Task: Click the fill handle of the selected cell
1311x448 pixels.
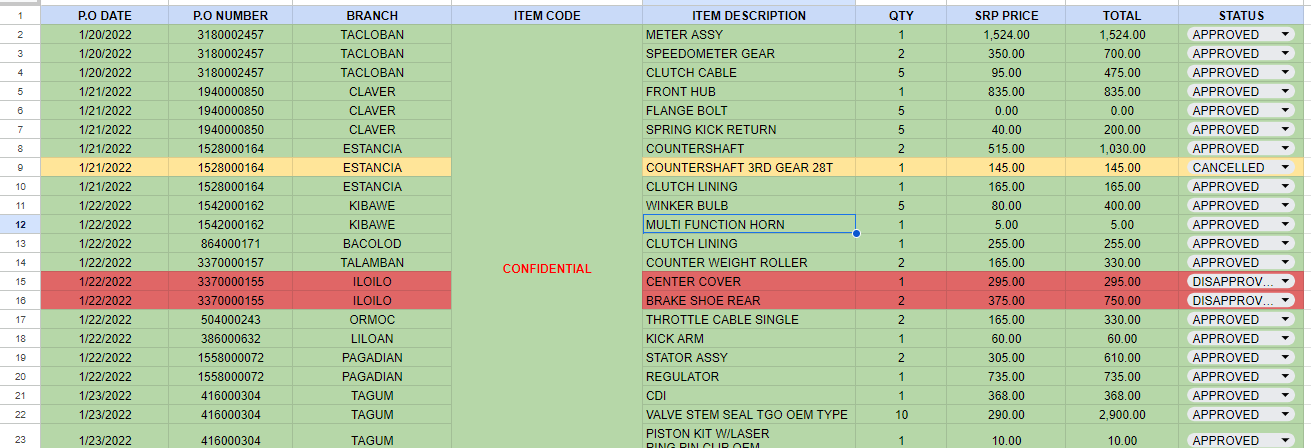Action: (x=856, y=234)
